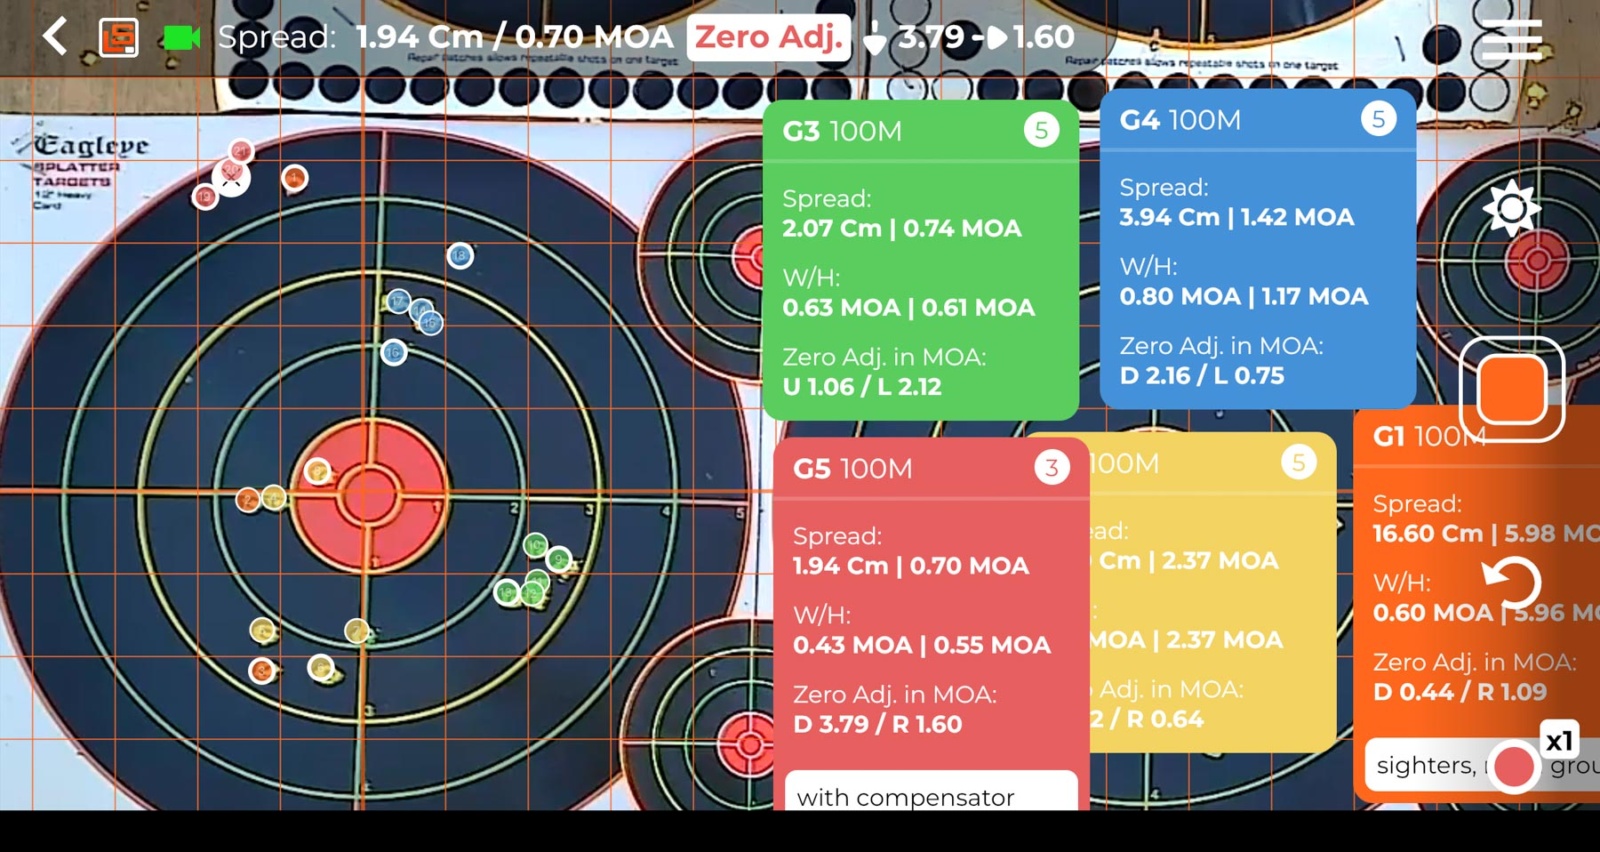The height and width of the screenshot is (852, 1600).
Task: Tap the shot count badge 5 on G4
Action: pos(1378,119)
